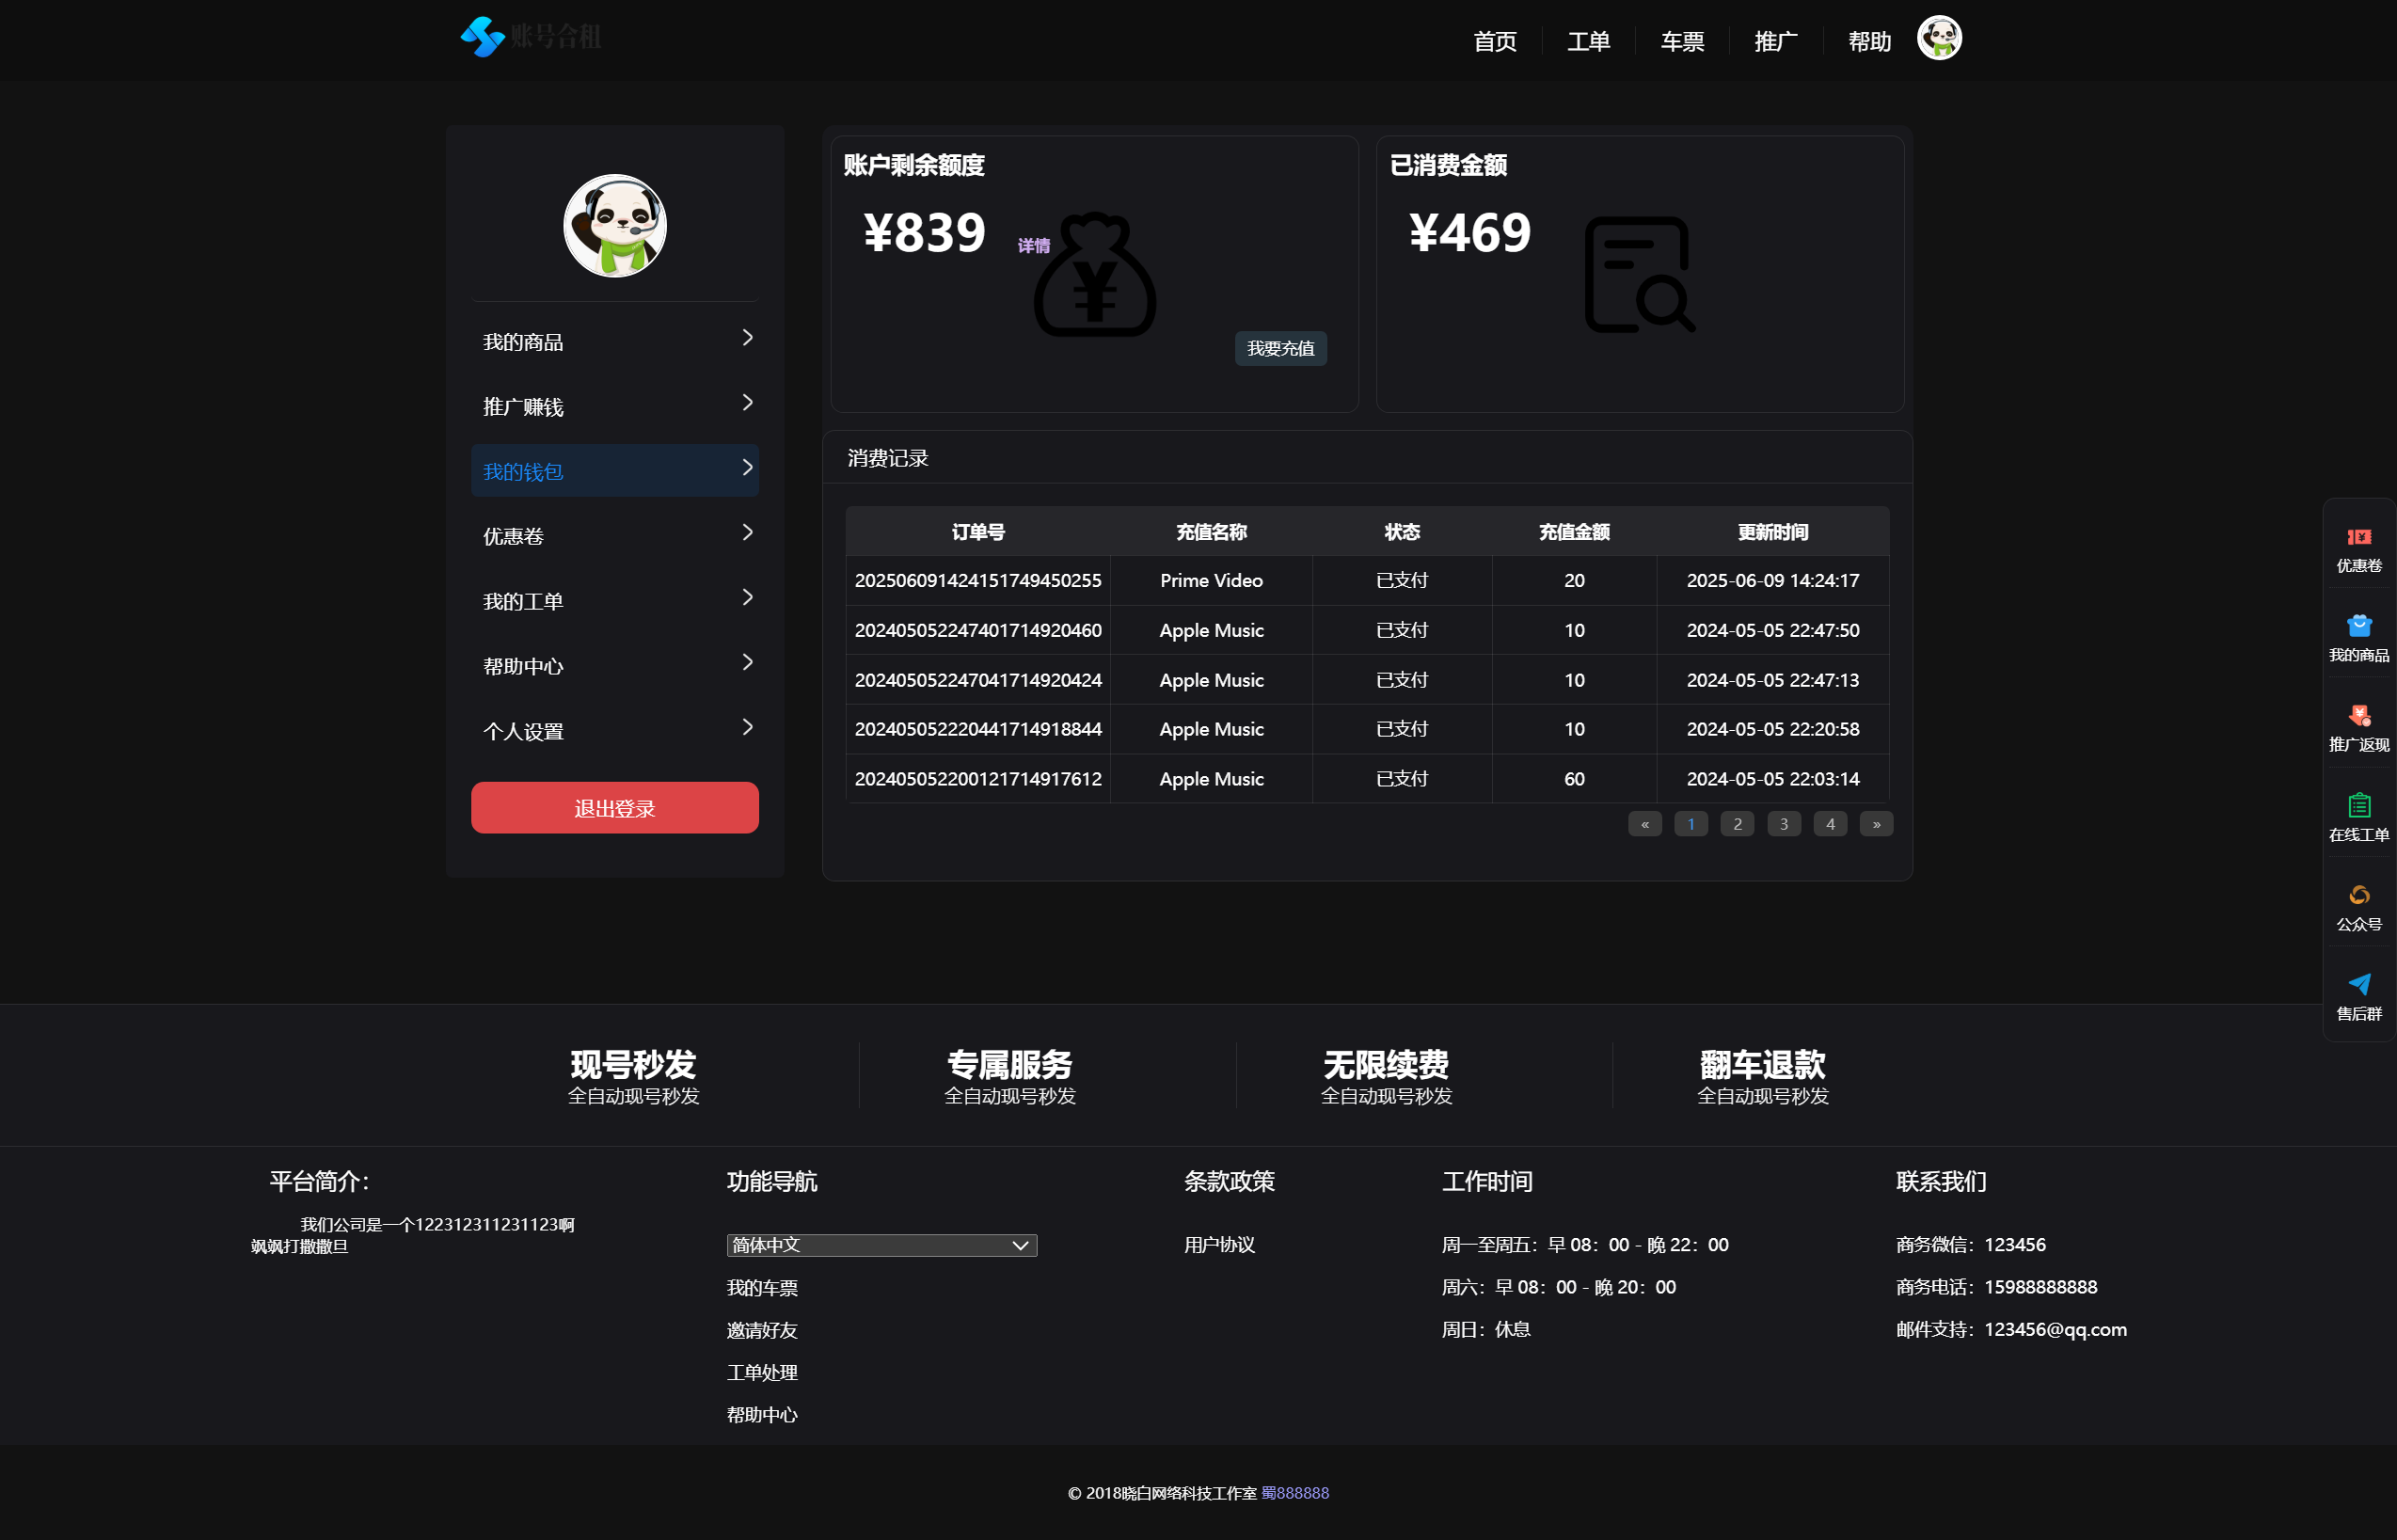Screen dimensions: 2397x1540
Task: Go to page 3 of consumption records
Action: coord(1783,824)
